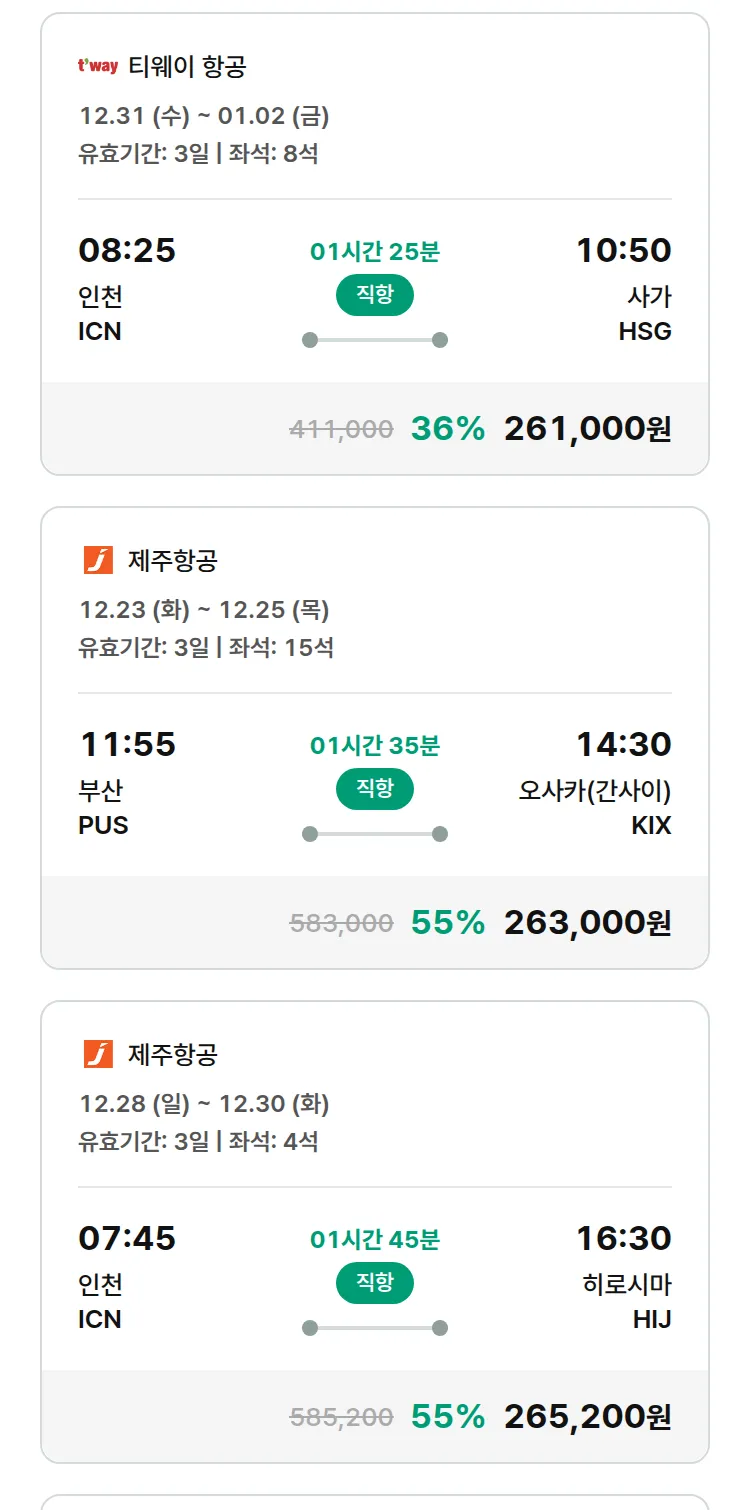Select the 261,000원 fare price
This screenshot has width=750, height=1510.
tap(587, 429)
